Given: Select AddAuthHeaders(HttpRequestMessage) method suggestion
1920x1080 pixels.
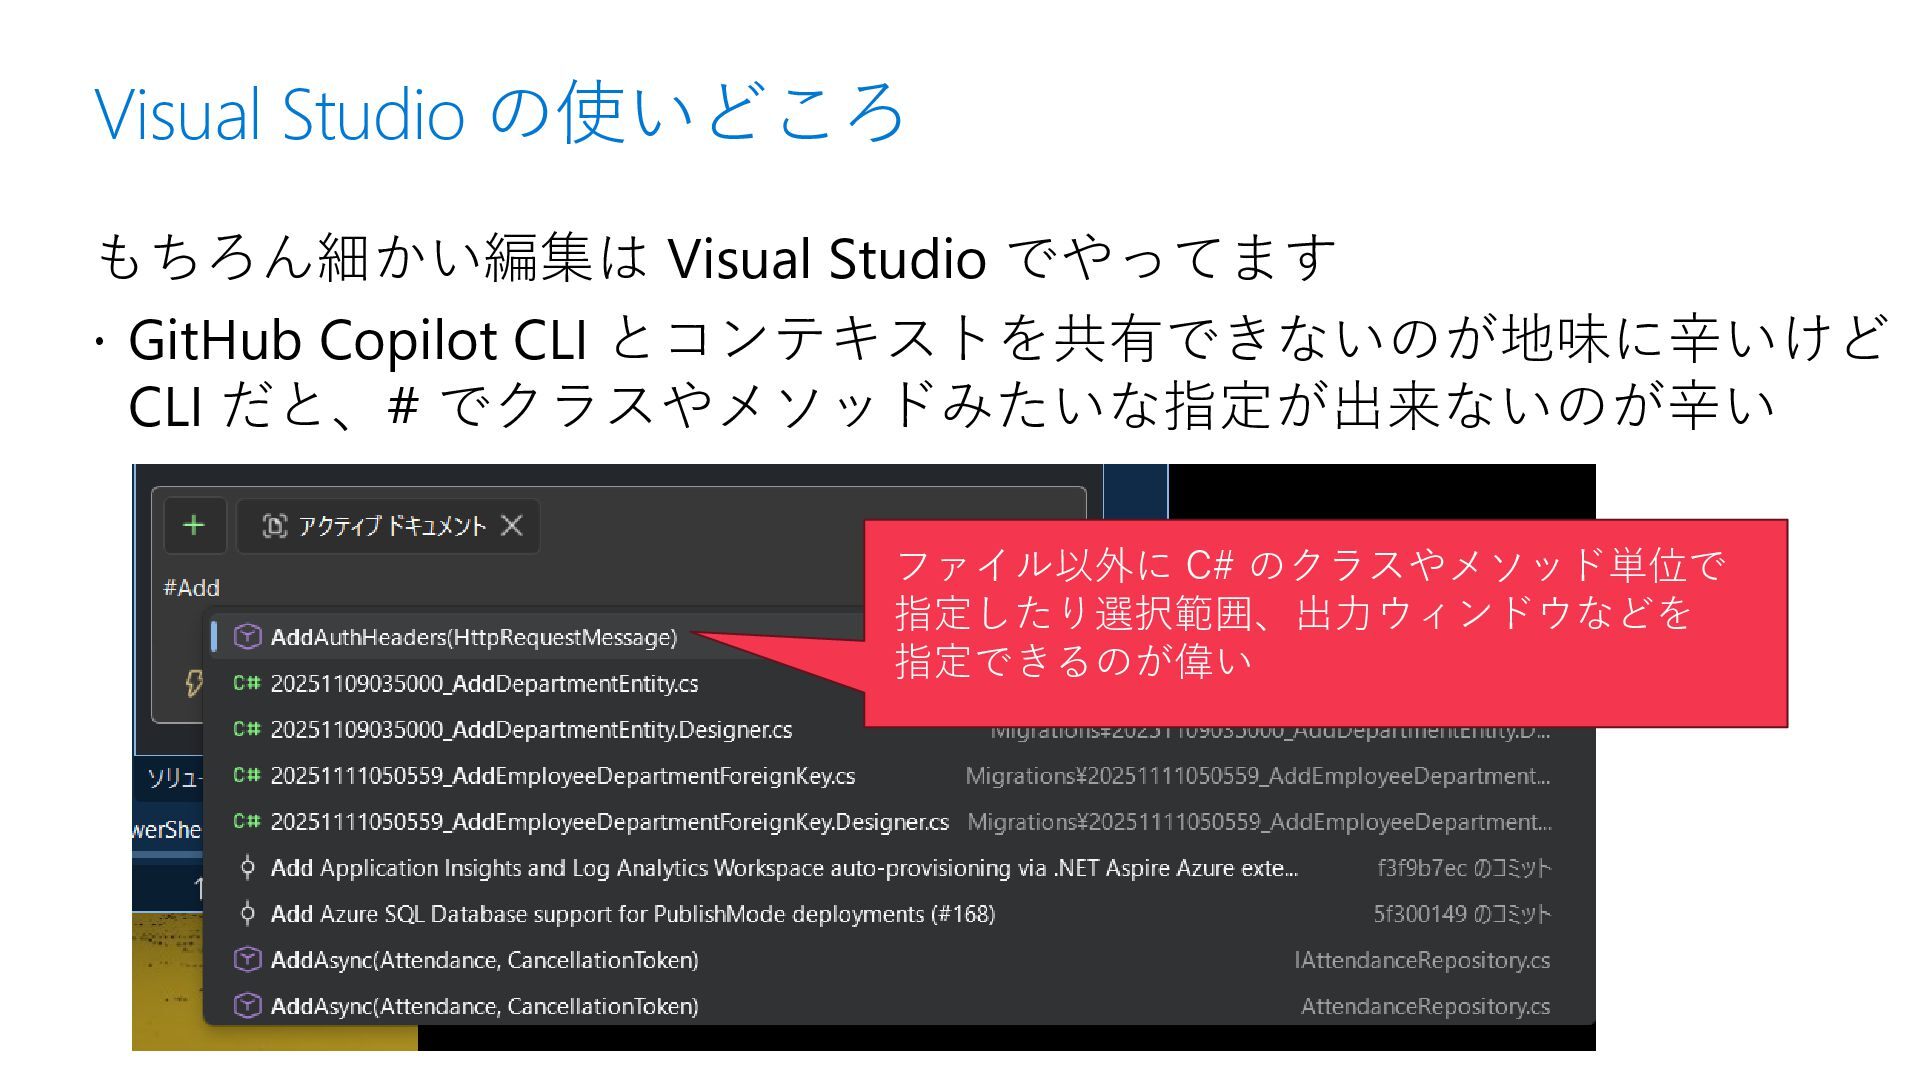Looking at the screenshot, I should 473,637.
